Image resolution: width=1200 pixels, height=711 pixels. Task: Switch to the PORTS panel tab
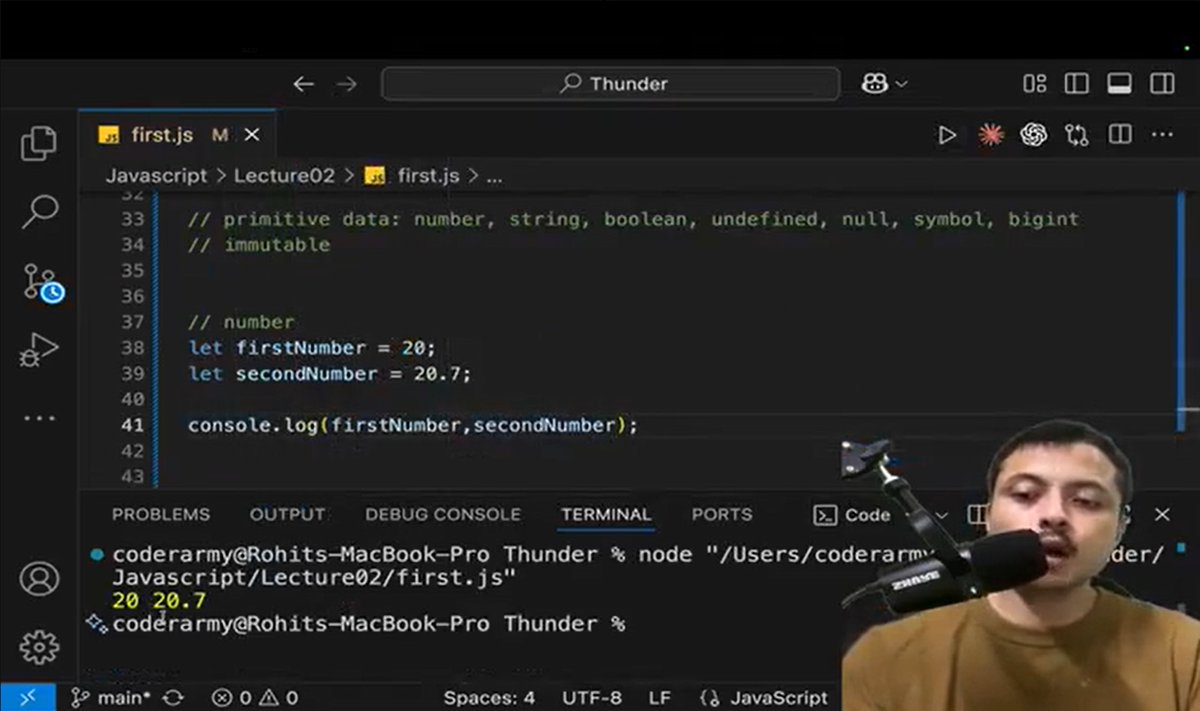point(722,515)
